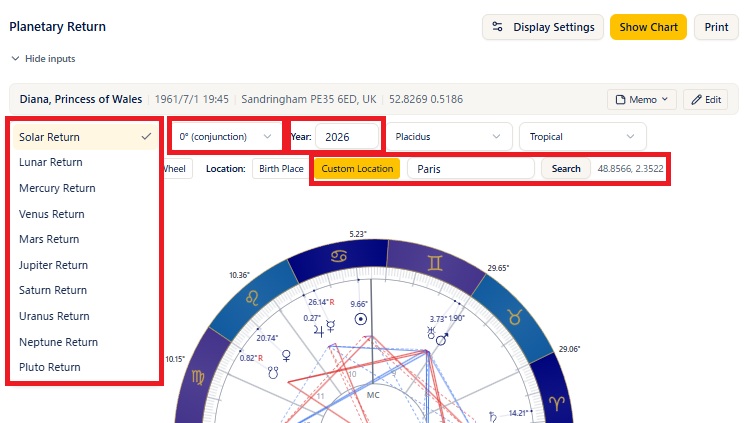Click the 5.23° cusp label
This screenshot has height=423, width=746.
pyautogui.click(x=358, y=234)
